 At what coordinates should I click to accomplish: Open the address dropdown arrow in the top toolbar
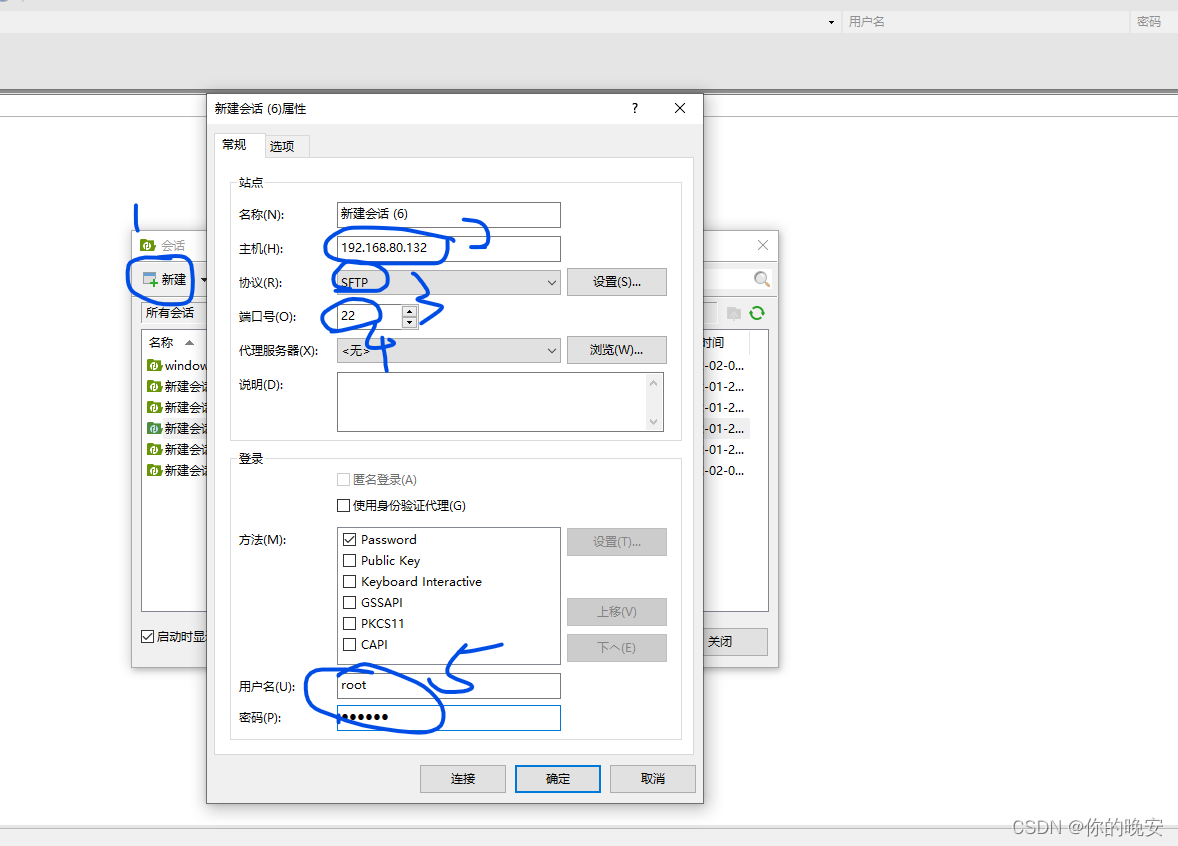click(831, 22)
